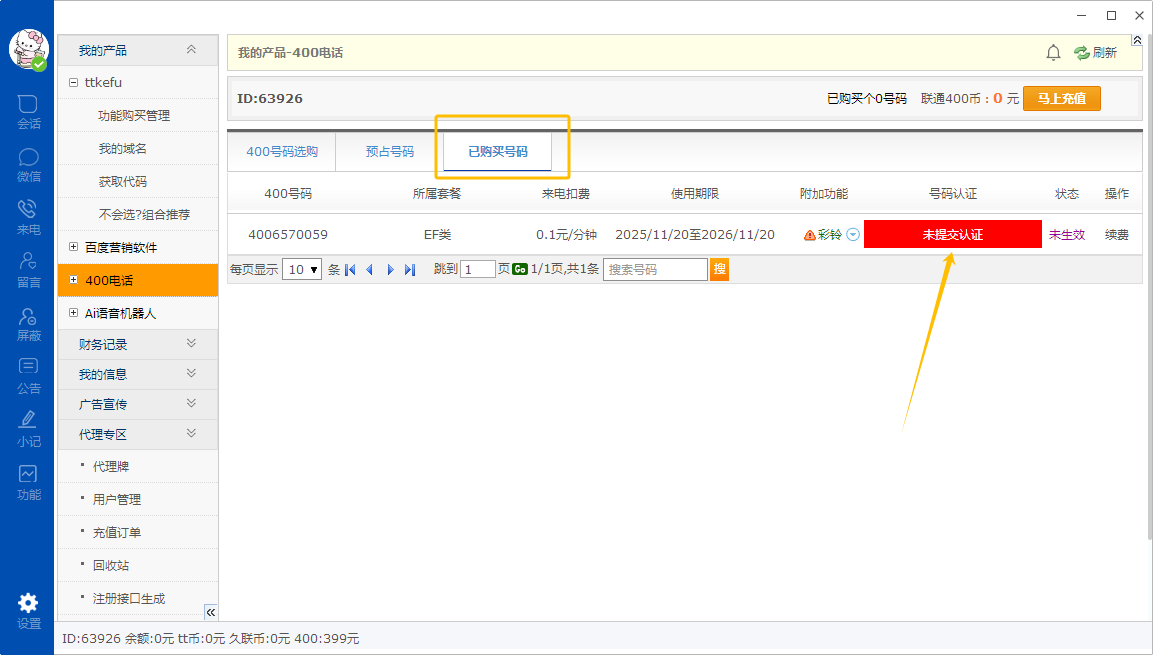Open the 公告 announcement icon

(28, 375)
